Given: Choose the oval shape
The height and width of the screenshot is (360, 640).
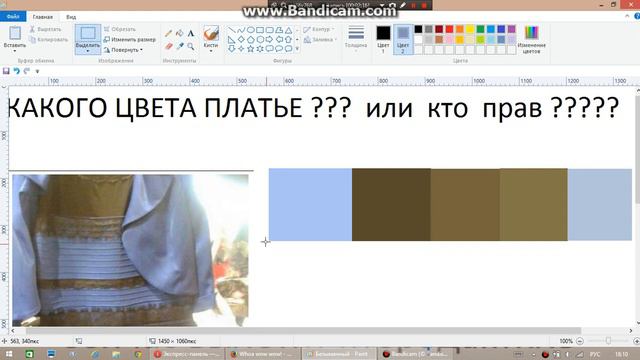Looking at the screenshot, I should tap(250, 30).
